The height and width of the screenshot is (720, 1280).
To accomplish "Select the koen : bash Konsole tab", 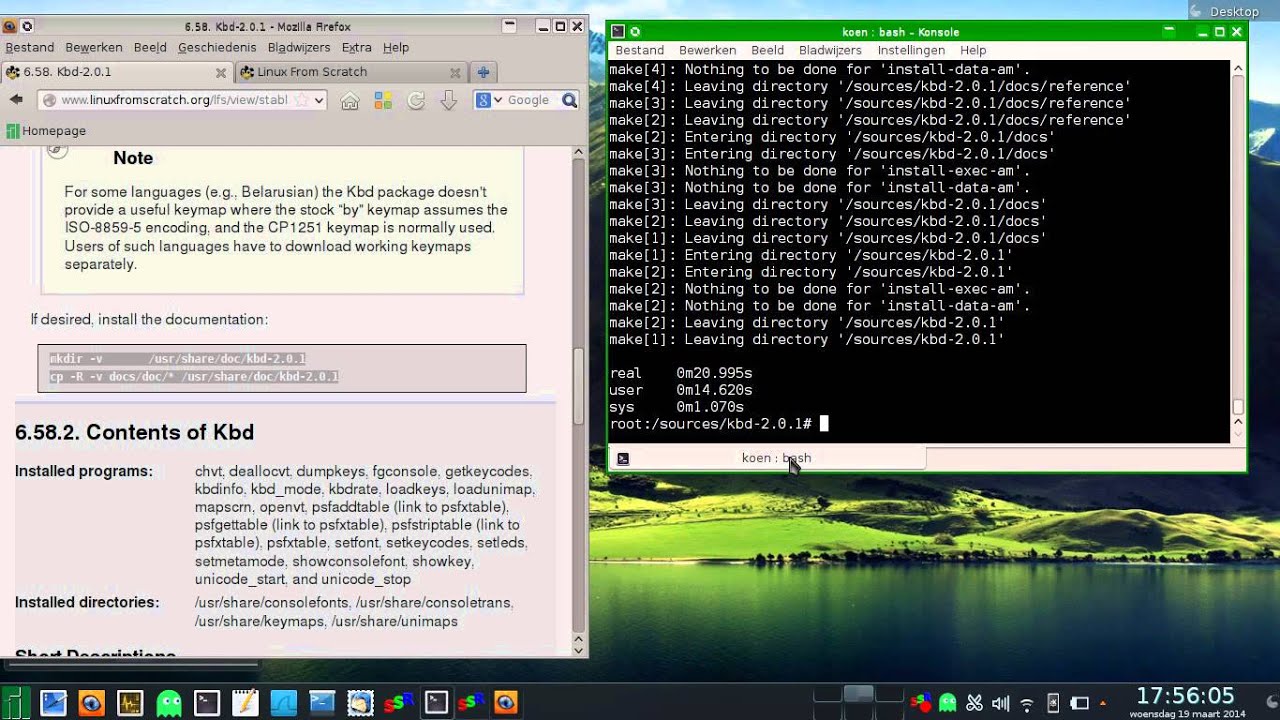I will 768,458.
